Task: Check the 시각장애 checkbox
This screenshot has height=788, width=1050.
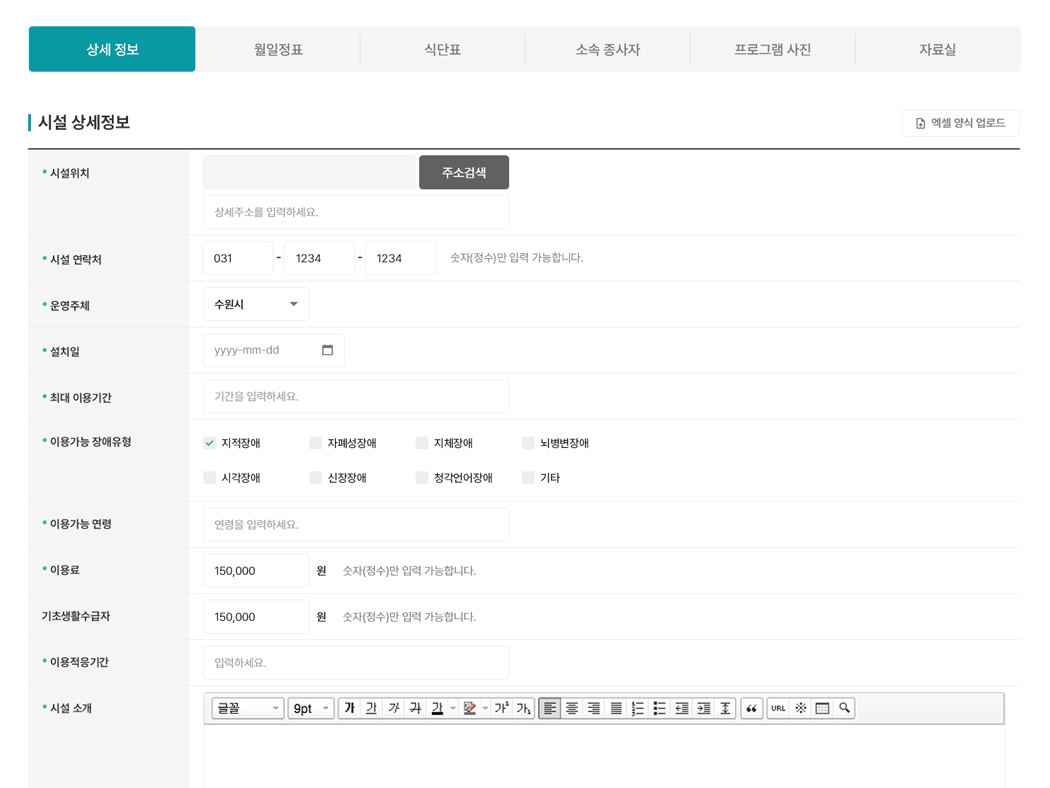Action: 210,478
